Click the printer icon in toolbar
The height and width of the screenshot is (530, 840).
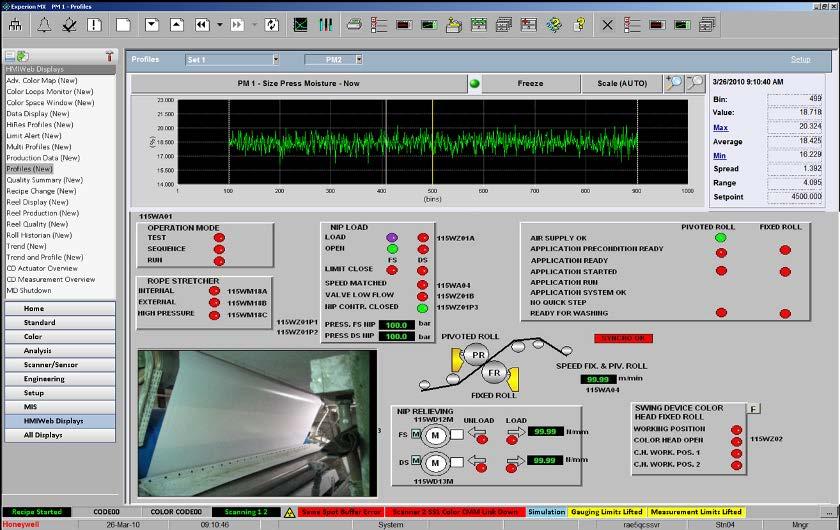tap(354, 24)
